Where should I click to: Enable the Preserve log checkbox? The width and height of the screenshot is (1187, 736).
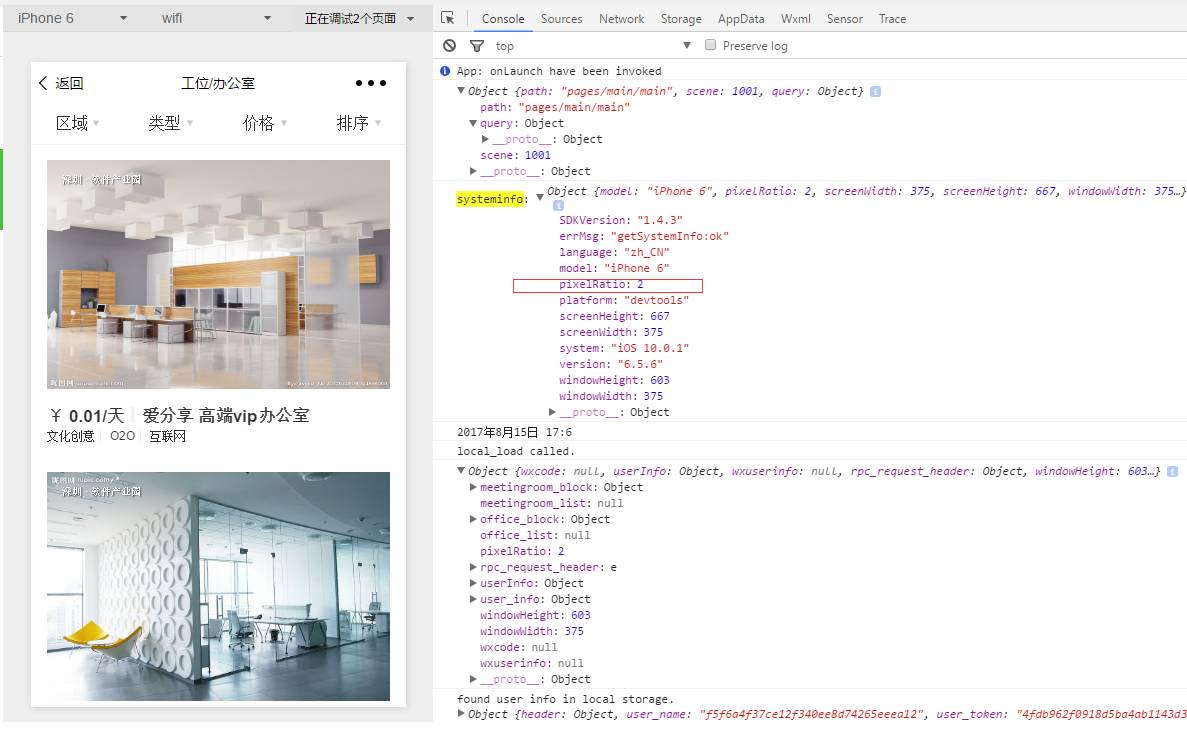710,45
